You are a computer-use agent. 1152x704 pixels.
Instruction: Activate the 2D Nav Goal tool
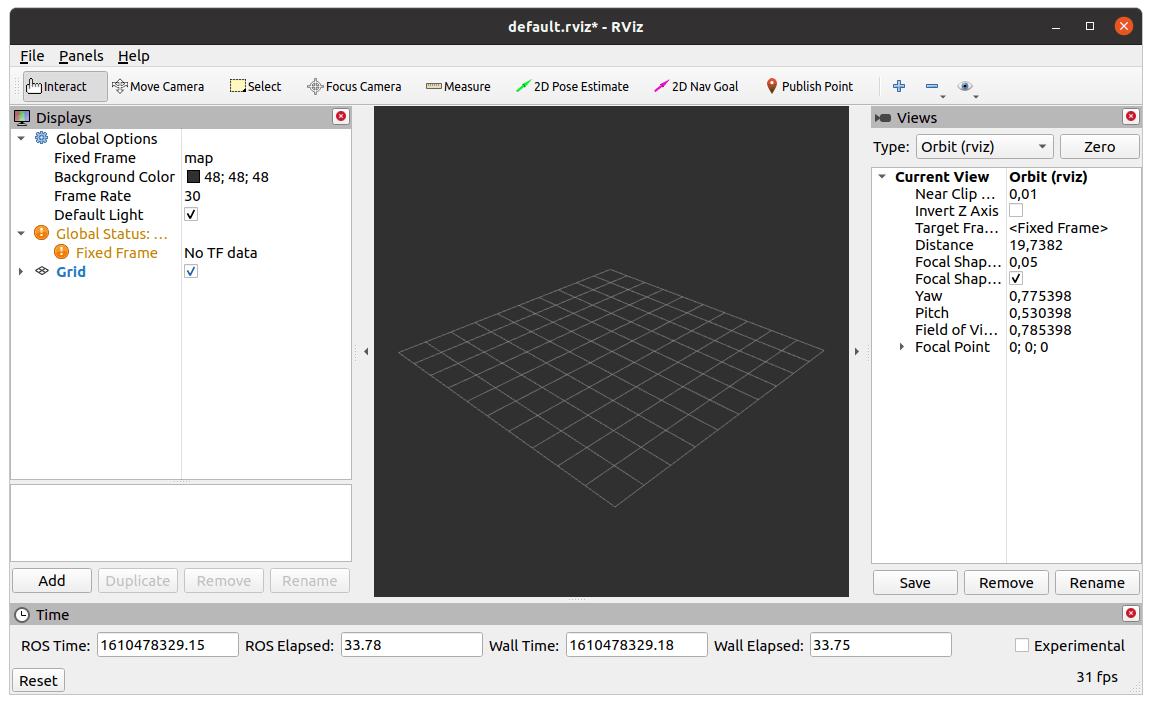[x=696, y=87]
